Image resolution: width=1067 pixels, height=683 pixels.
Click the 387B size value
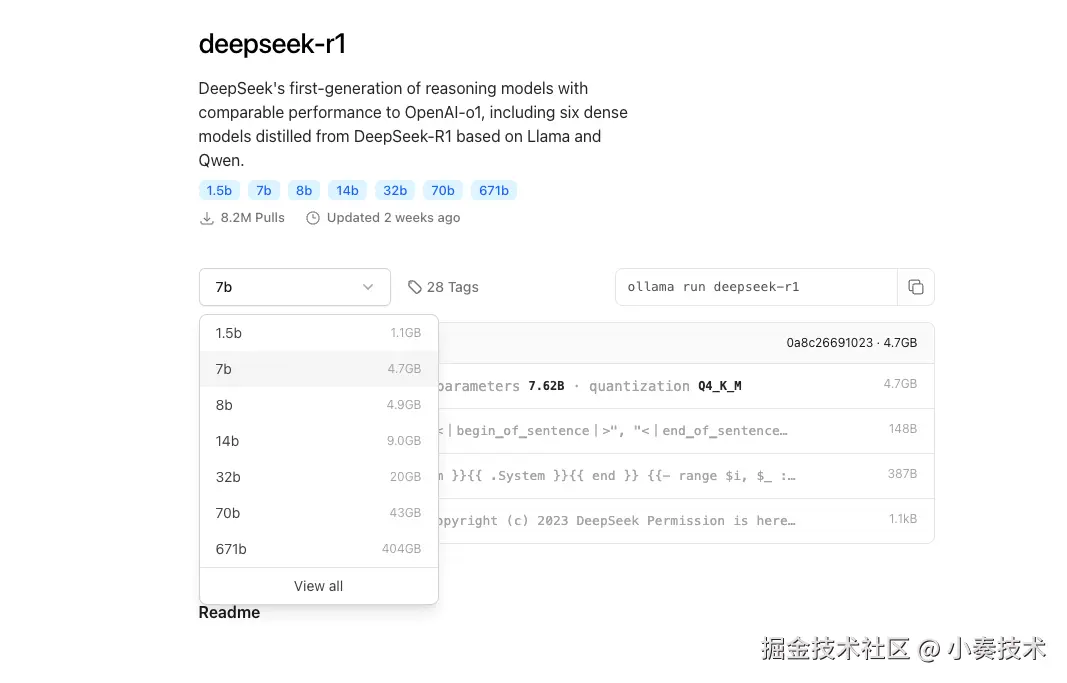902,473
